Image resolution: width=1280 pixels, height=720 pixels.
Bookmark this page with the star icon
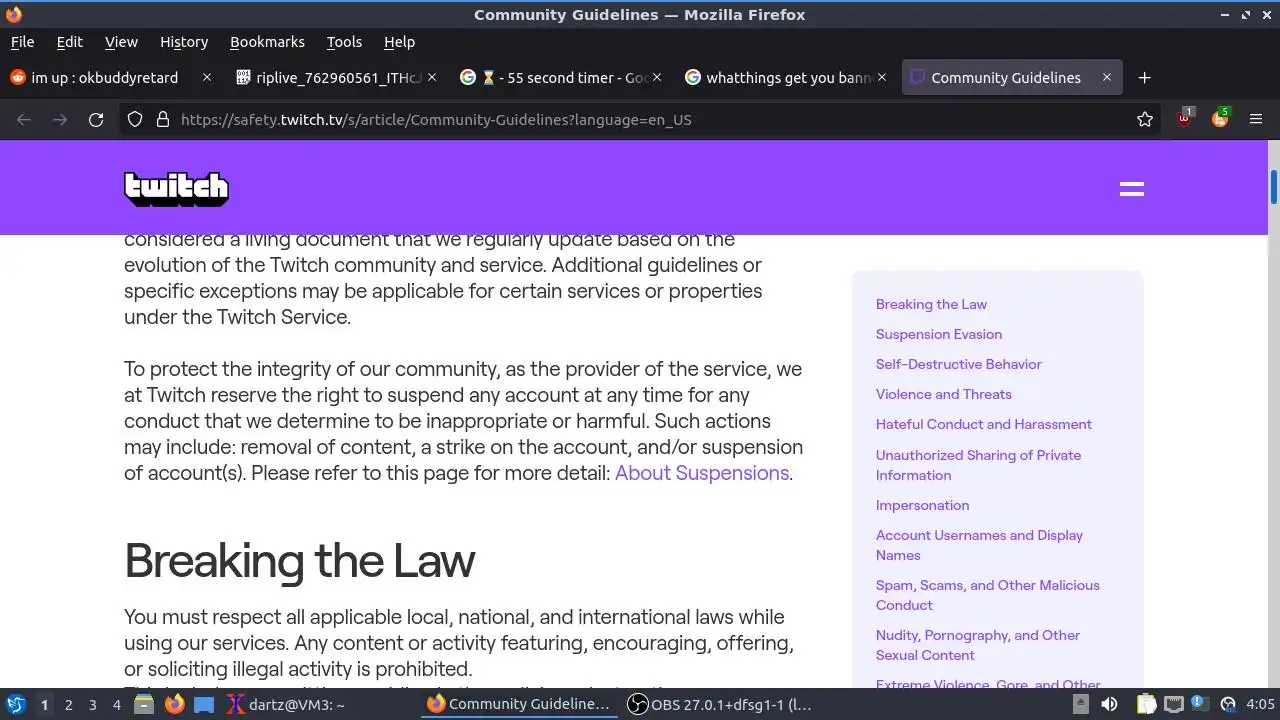[1145, 120]
